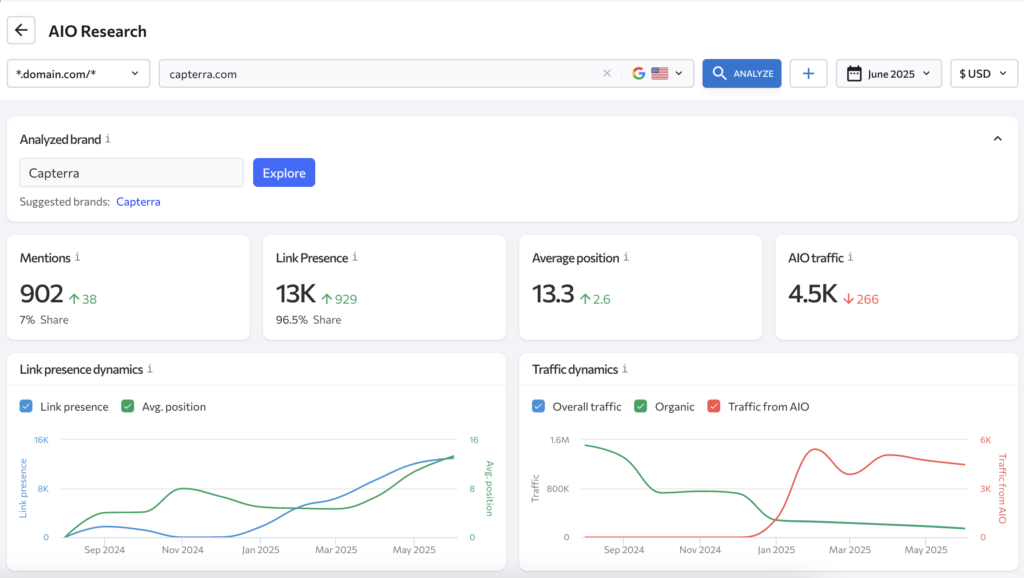This screenshot has height=578, width=1024.
Task: Open the June 2025 date picker
Action: pyautogui.click(x=888, y=73)
